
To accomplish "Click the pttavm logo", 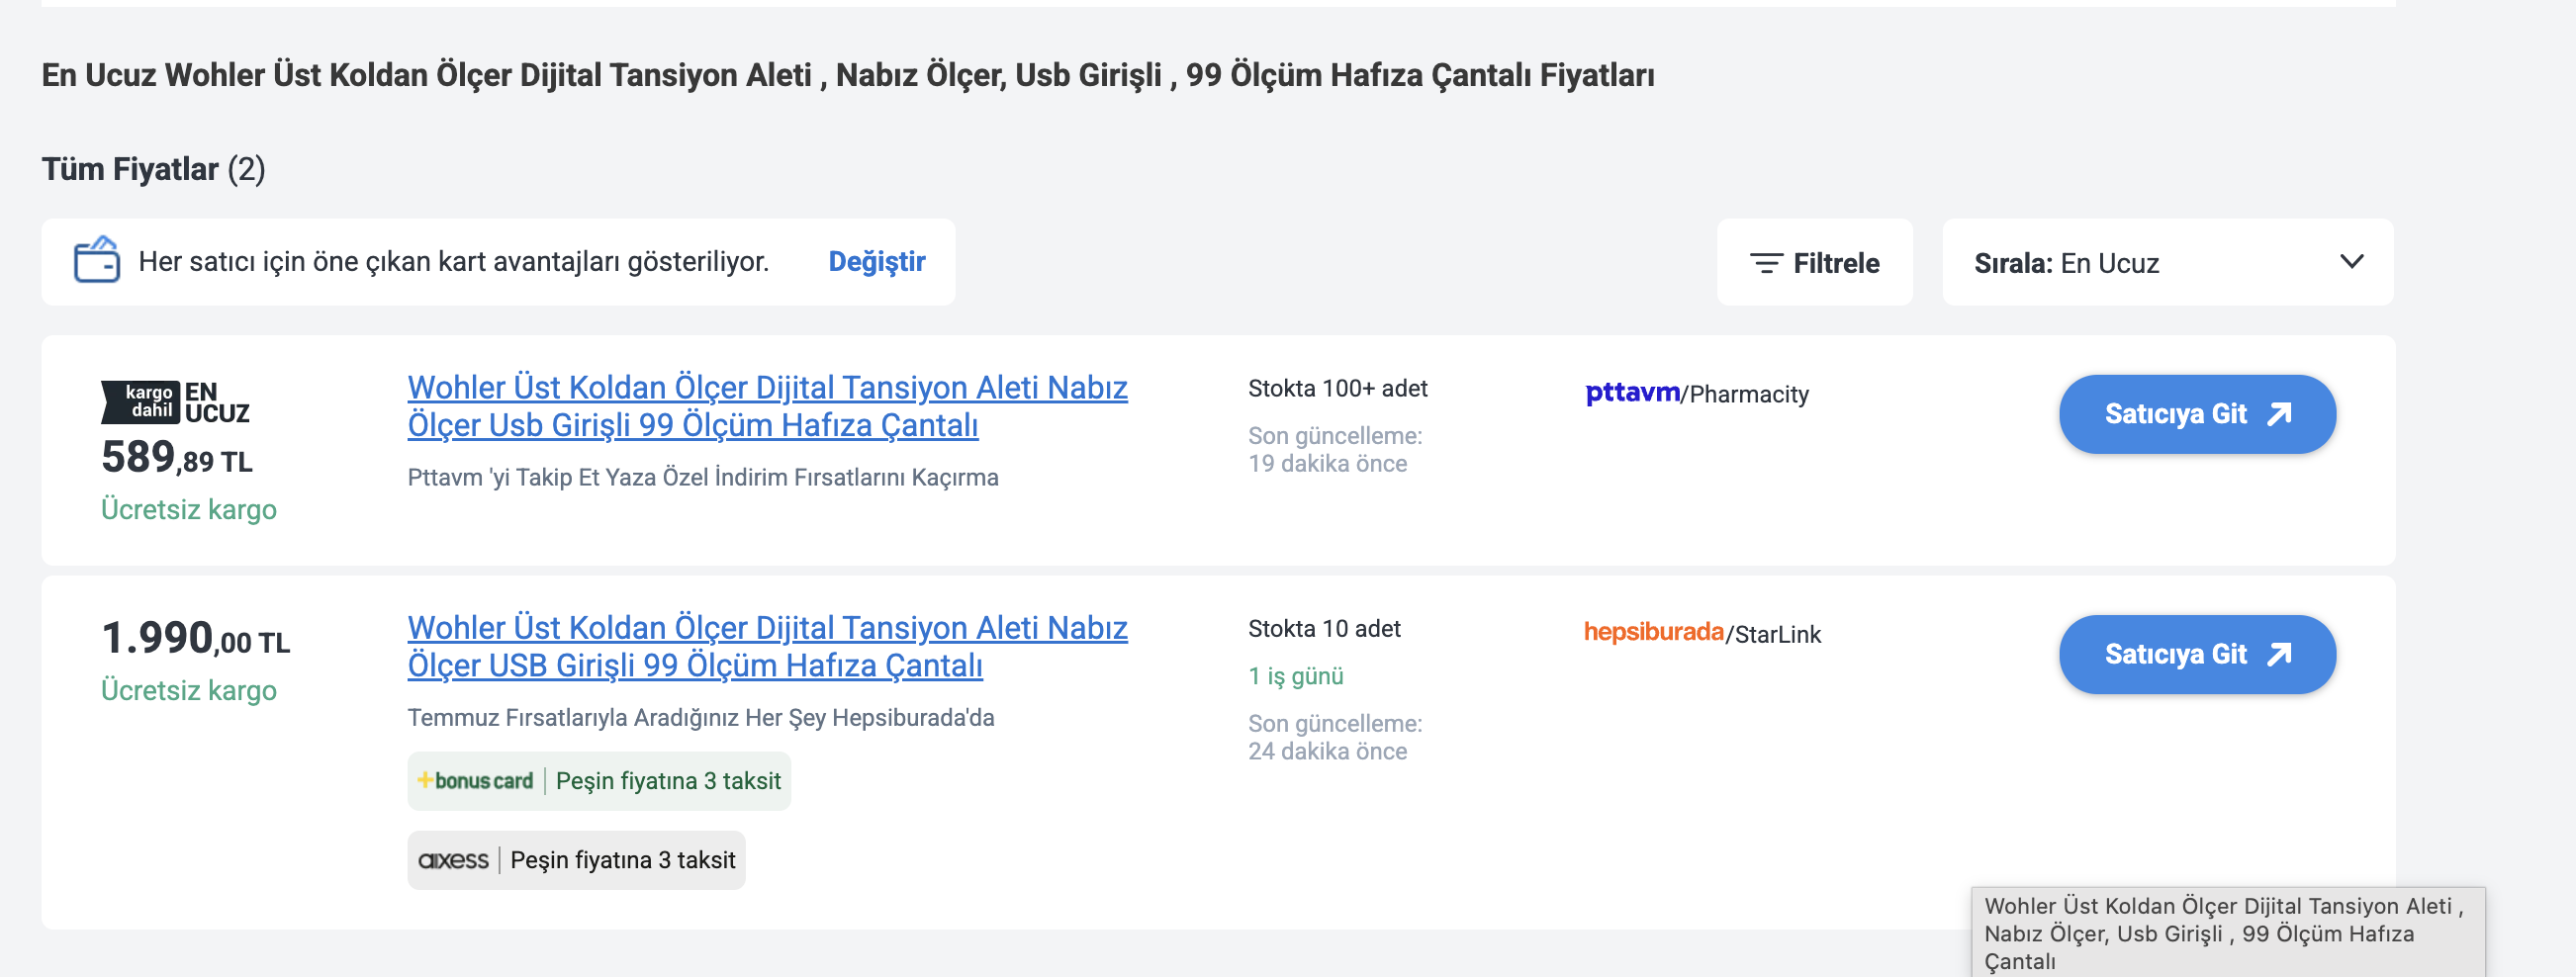I will (1632, 392).
